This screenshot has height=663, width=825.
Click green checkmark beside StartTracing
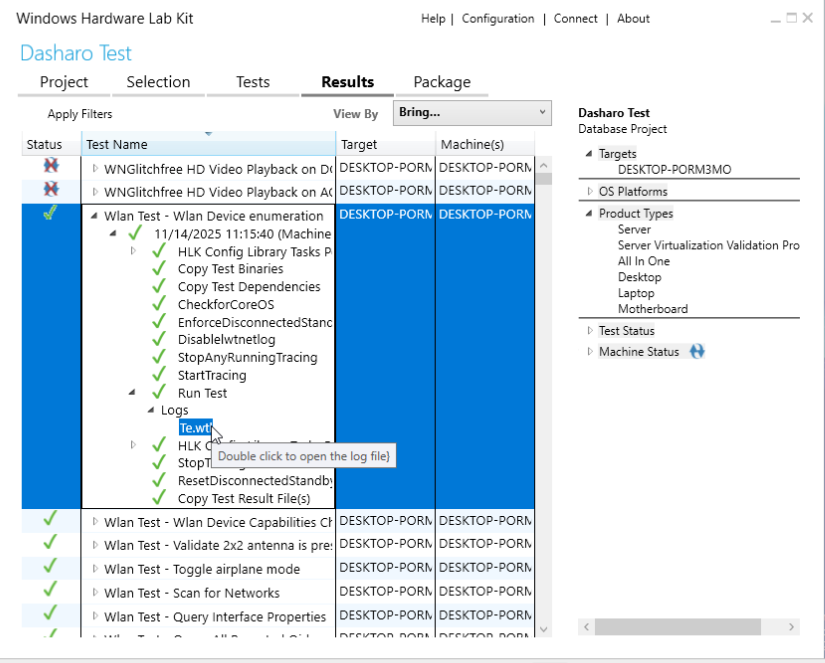coord(159,375)
